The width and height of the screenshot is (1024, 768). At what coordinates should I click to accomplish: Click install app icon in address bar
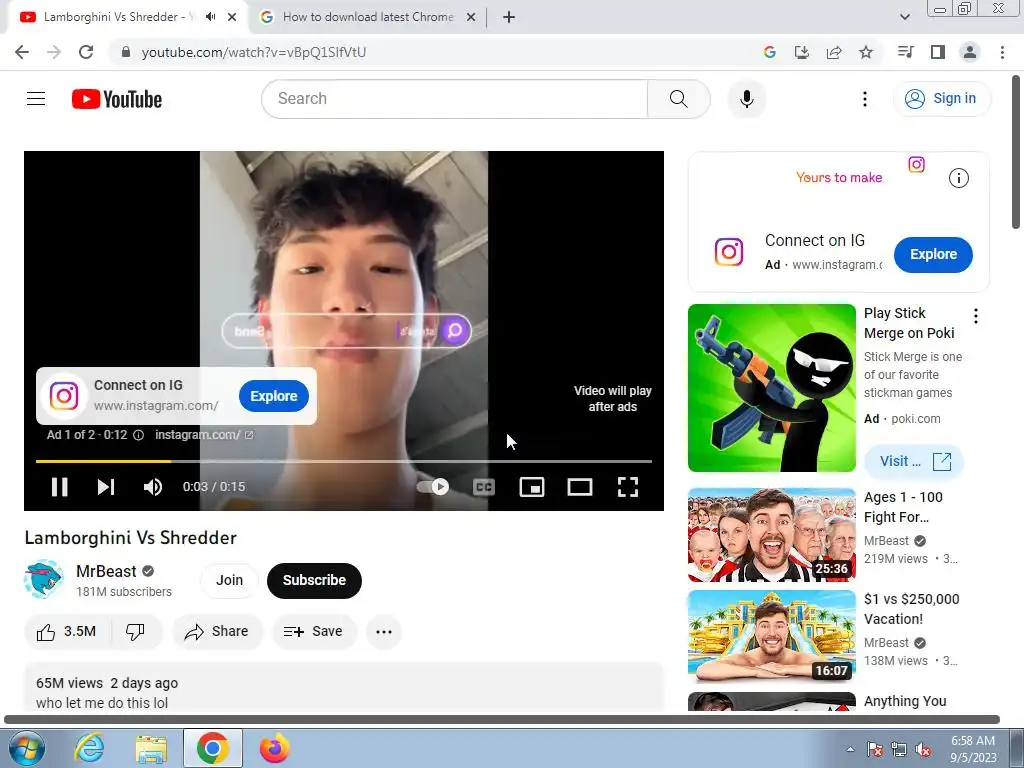click(x=801, y=52)
